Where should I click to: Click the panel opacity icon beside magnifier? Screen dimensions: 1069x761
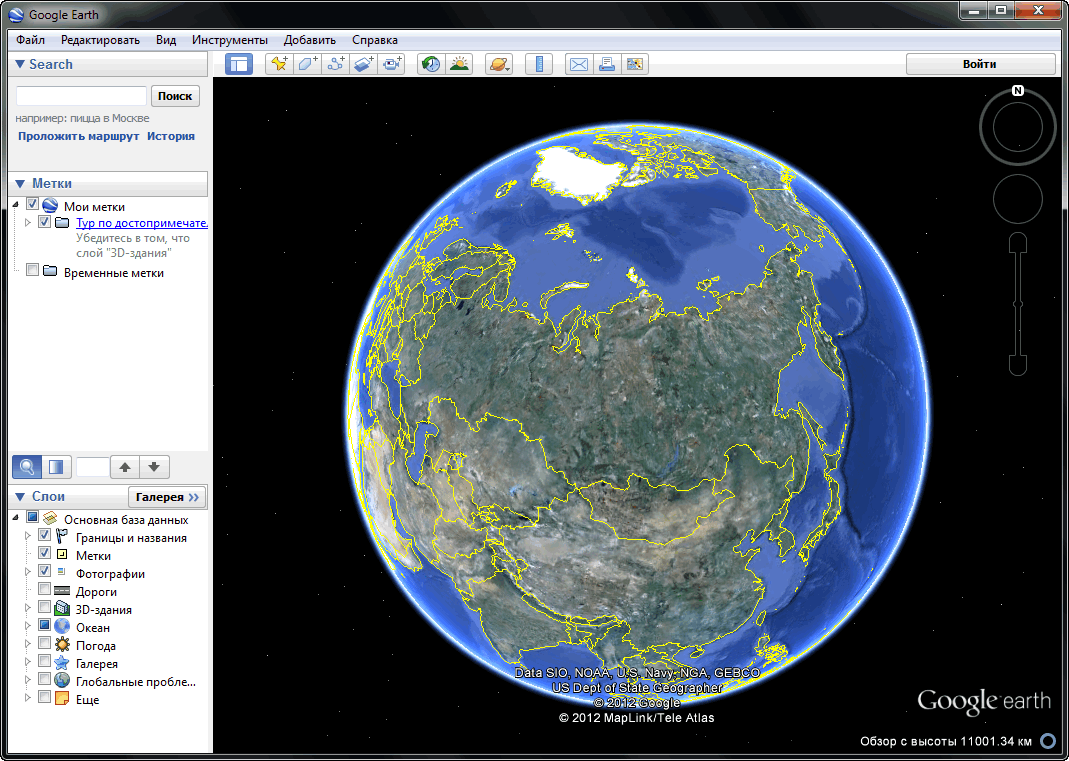(57, 467)
